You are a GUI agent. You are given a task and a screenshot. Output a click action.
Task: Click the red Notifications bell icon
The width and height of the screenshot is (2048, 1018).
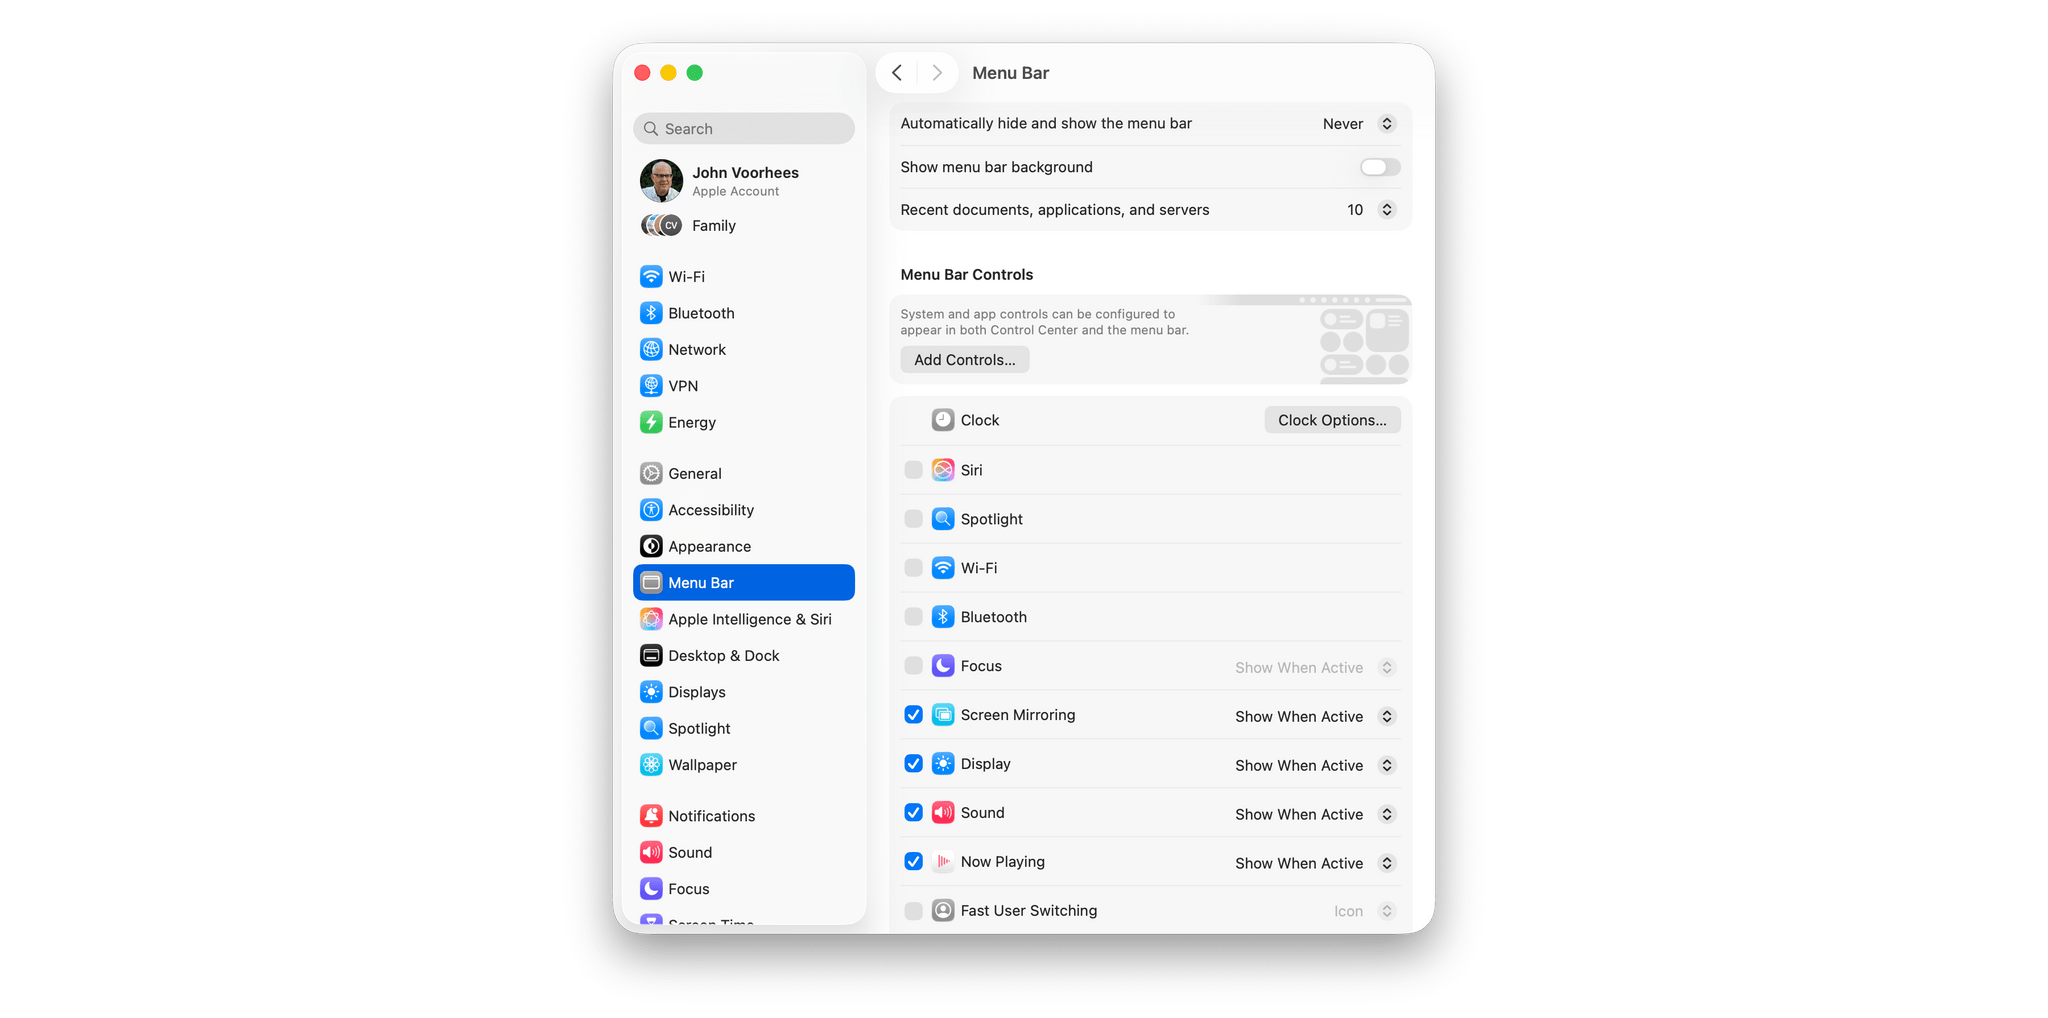651,816
